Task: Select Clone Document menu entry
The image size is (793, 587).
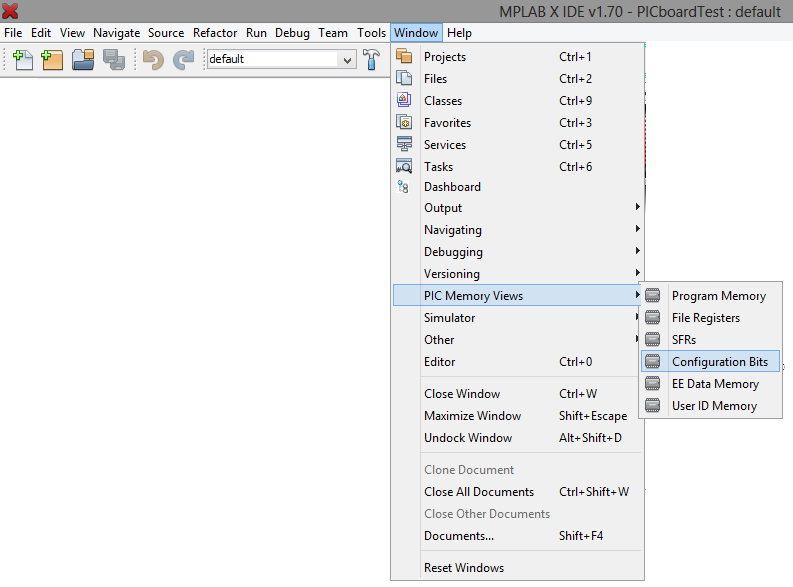Action: point(516,470)
